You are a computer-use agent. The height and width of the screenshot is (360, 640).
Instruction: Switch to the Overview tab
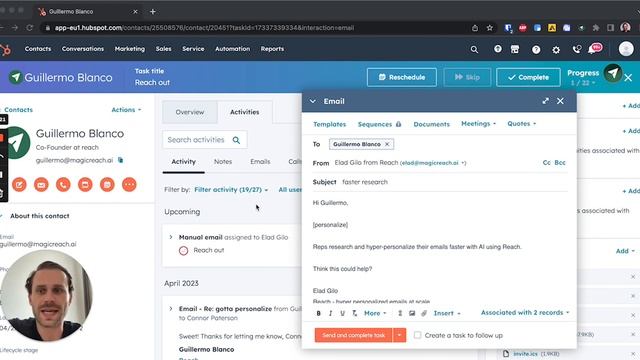click(x=190, y=112)
